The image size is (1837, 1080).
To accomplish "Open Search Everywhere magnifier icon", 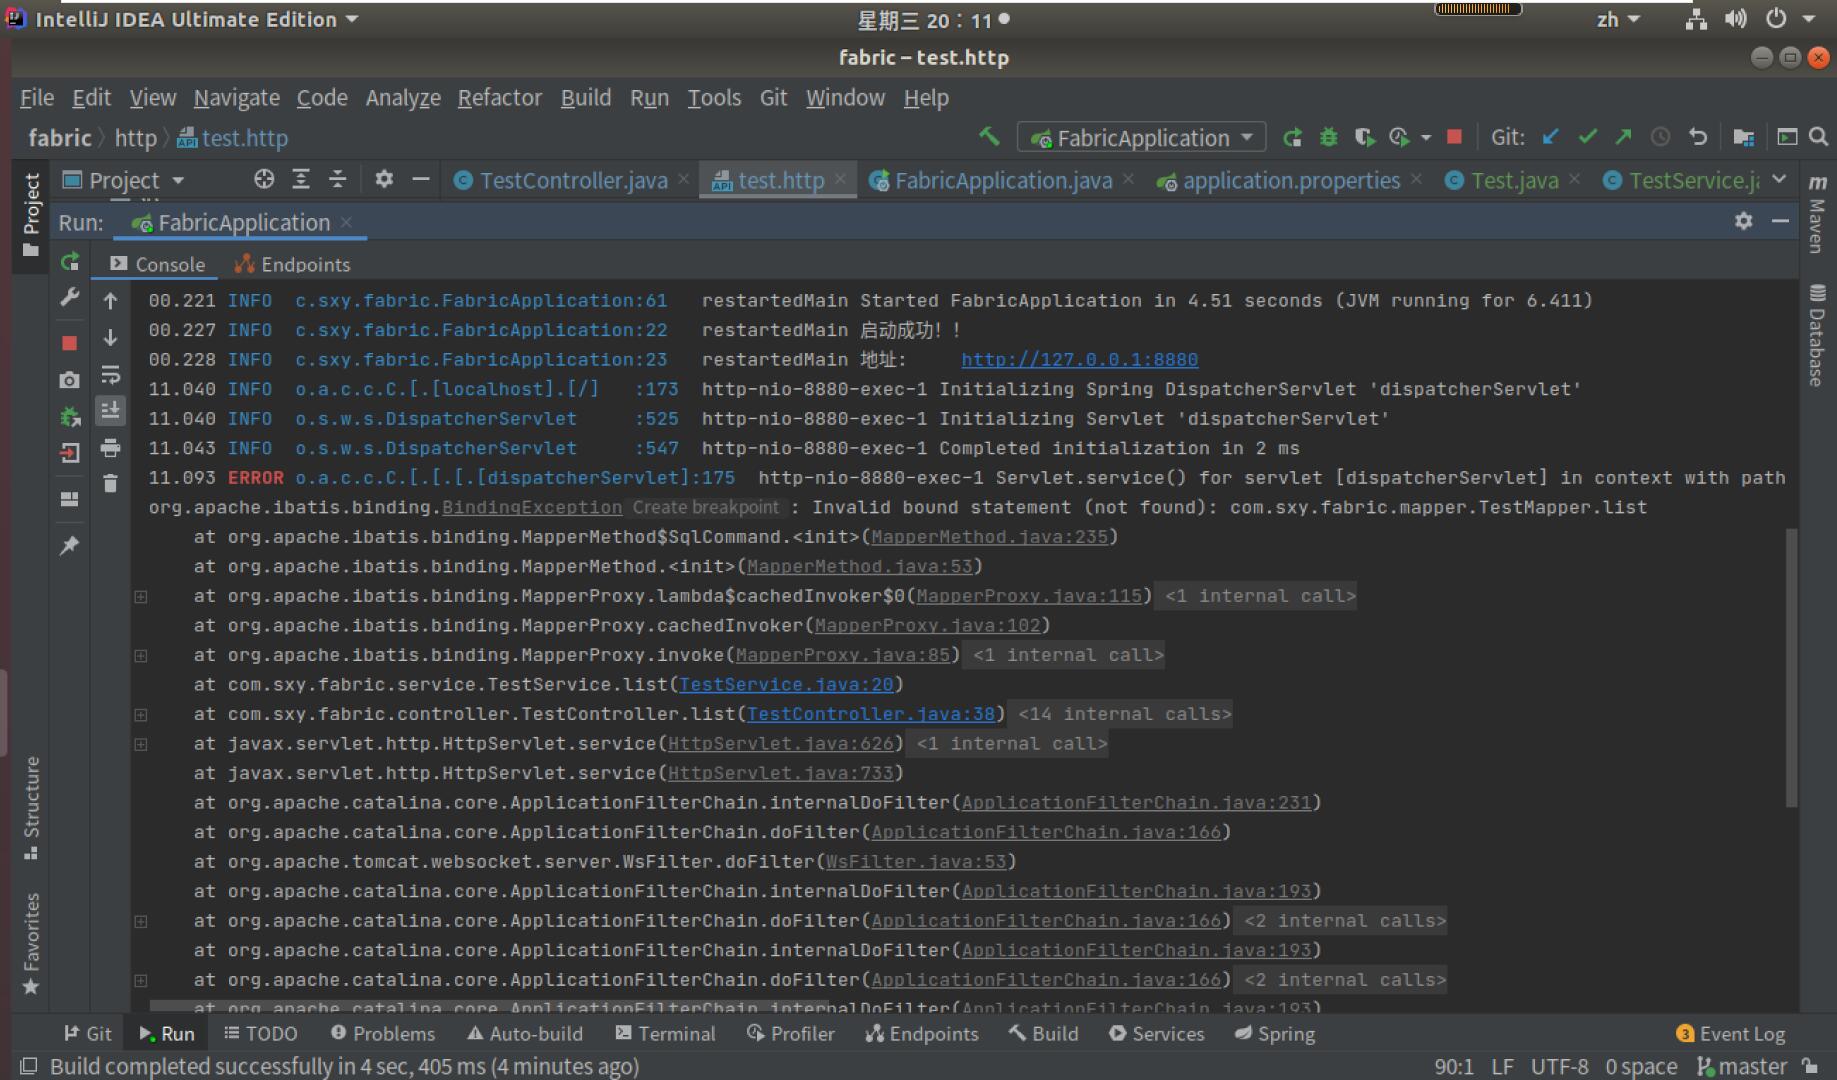I will click(x=1819, y=137).
